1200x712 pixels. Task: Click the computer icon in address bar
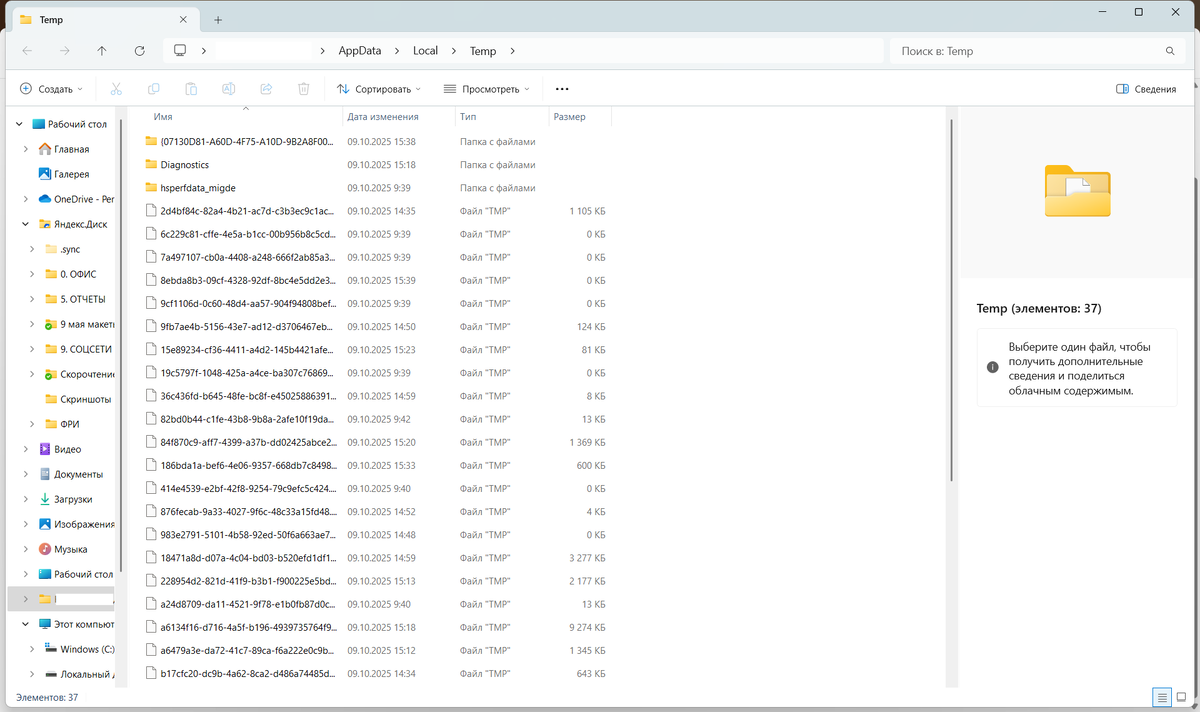pos(180,51)
